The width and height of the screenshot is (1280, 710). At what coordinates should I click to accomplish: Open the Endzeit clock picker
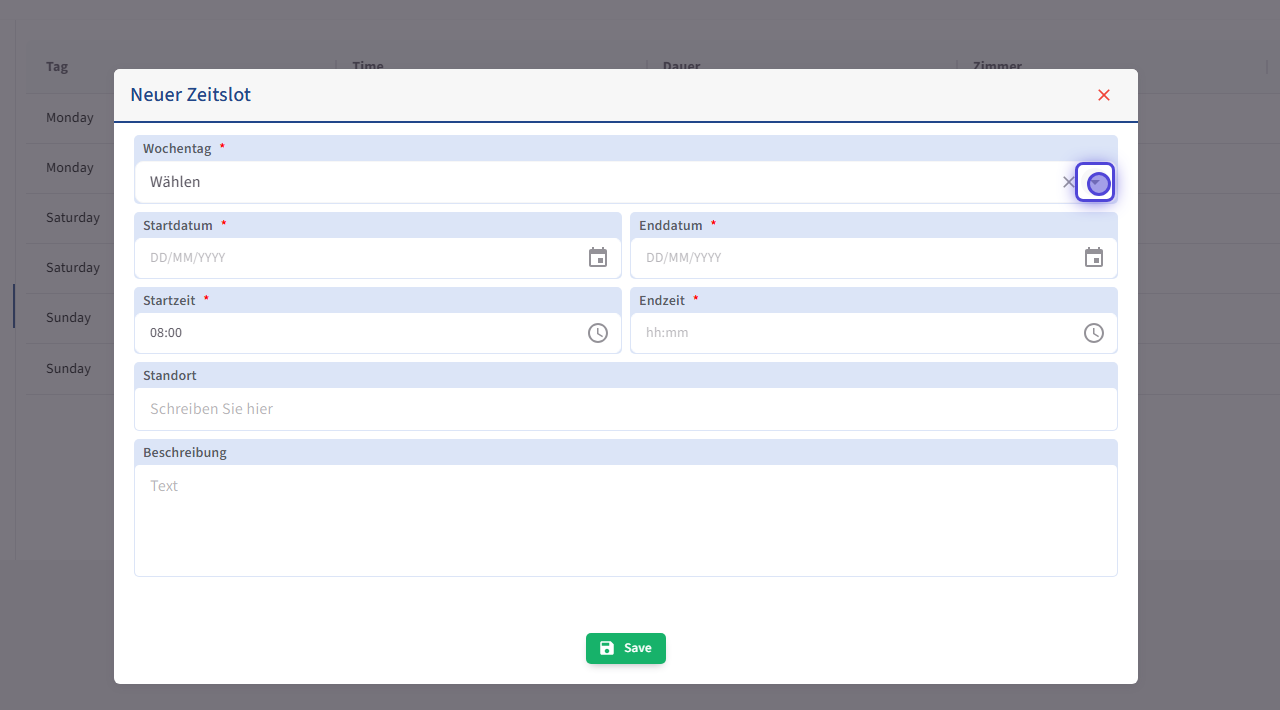1094,333
